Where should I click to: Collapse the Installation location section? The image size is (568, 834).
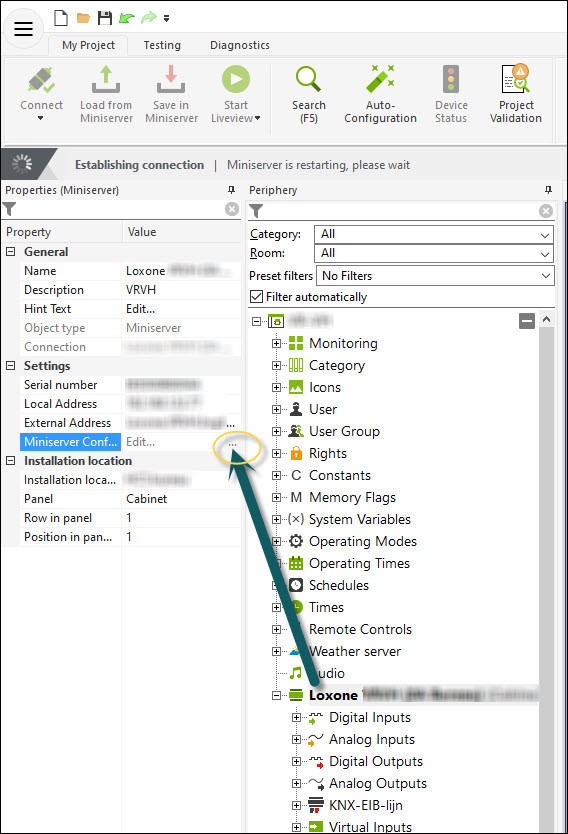click(11, 461)
